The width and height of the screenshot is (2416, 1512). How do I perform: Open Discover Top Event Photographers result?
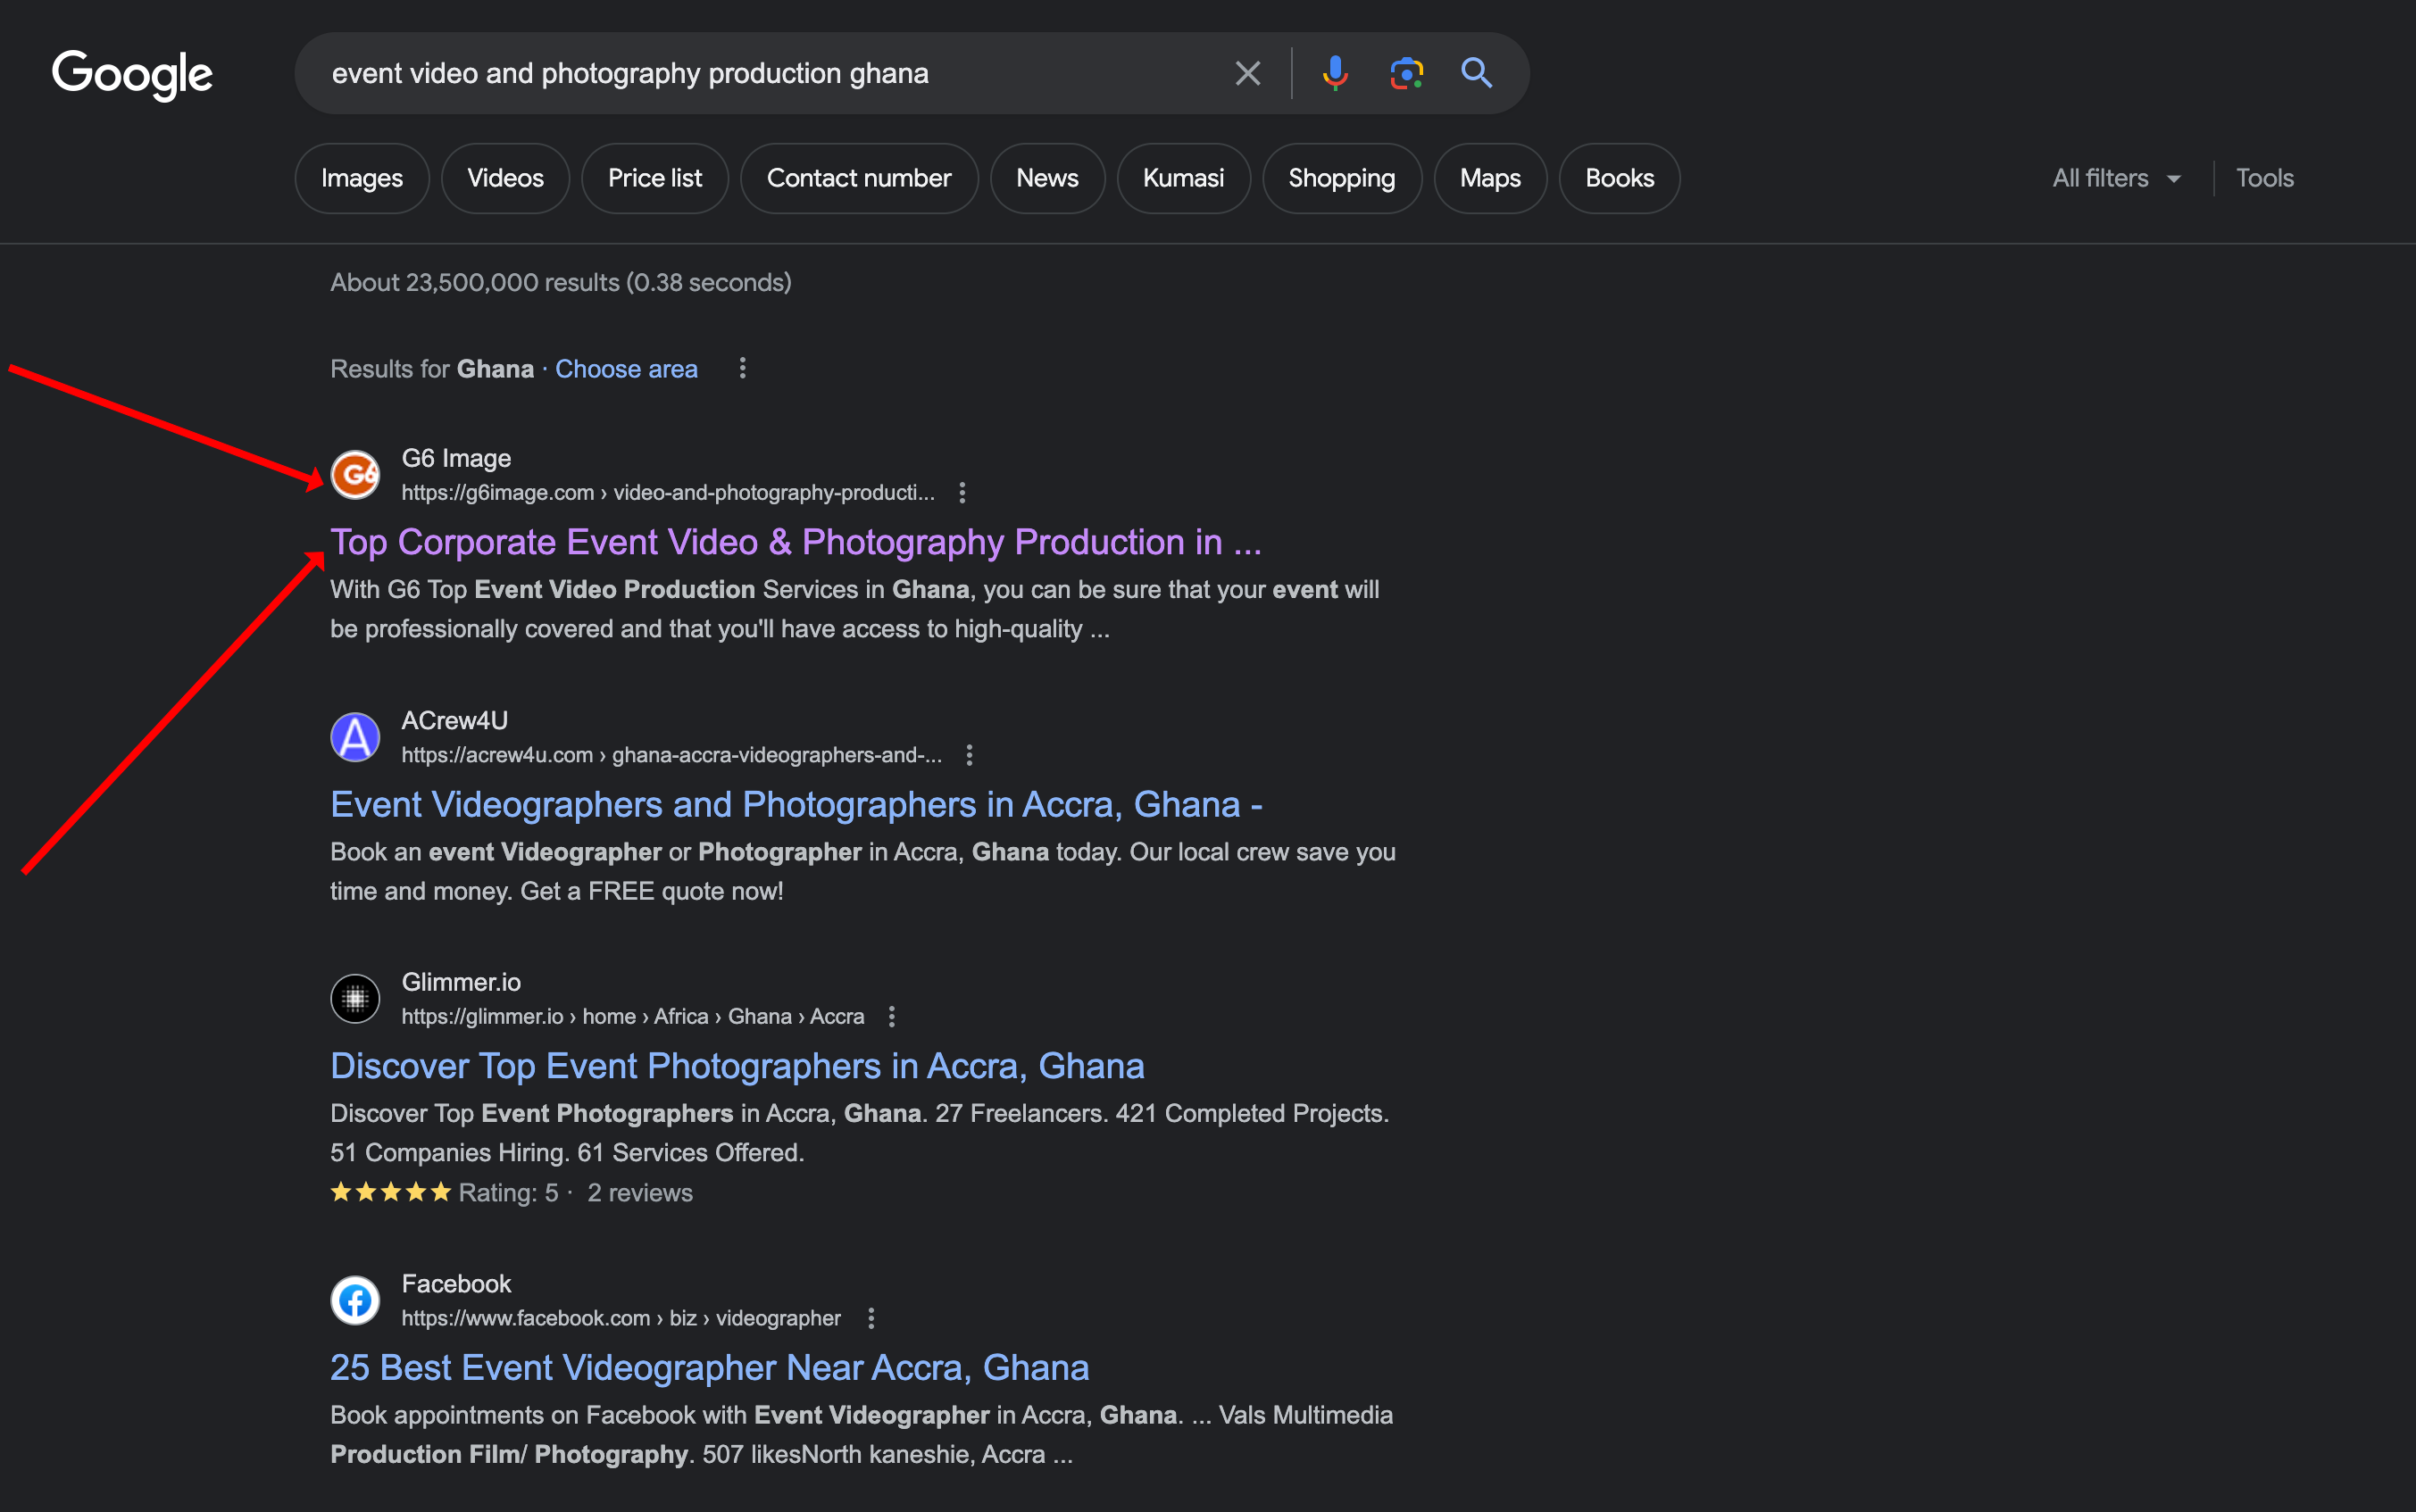[737, 1066]
